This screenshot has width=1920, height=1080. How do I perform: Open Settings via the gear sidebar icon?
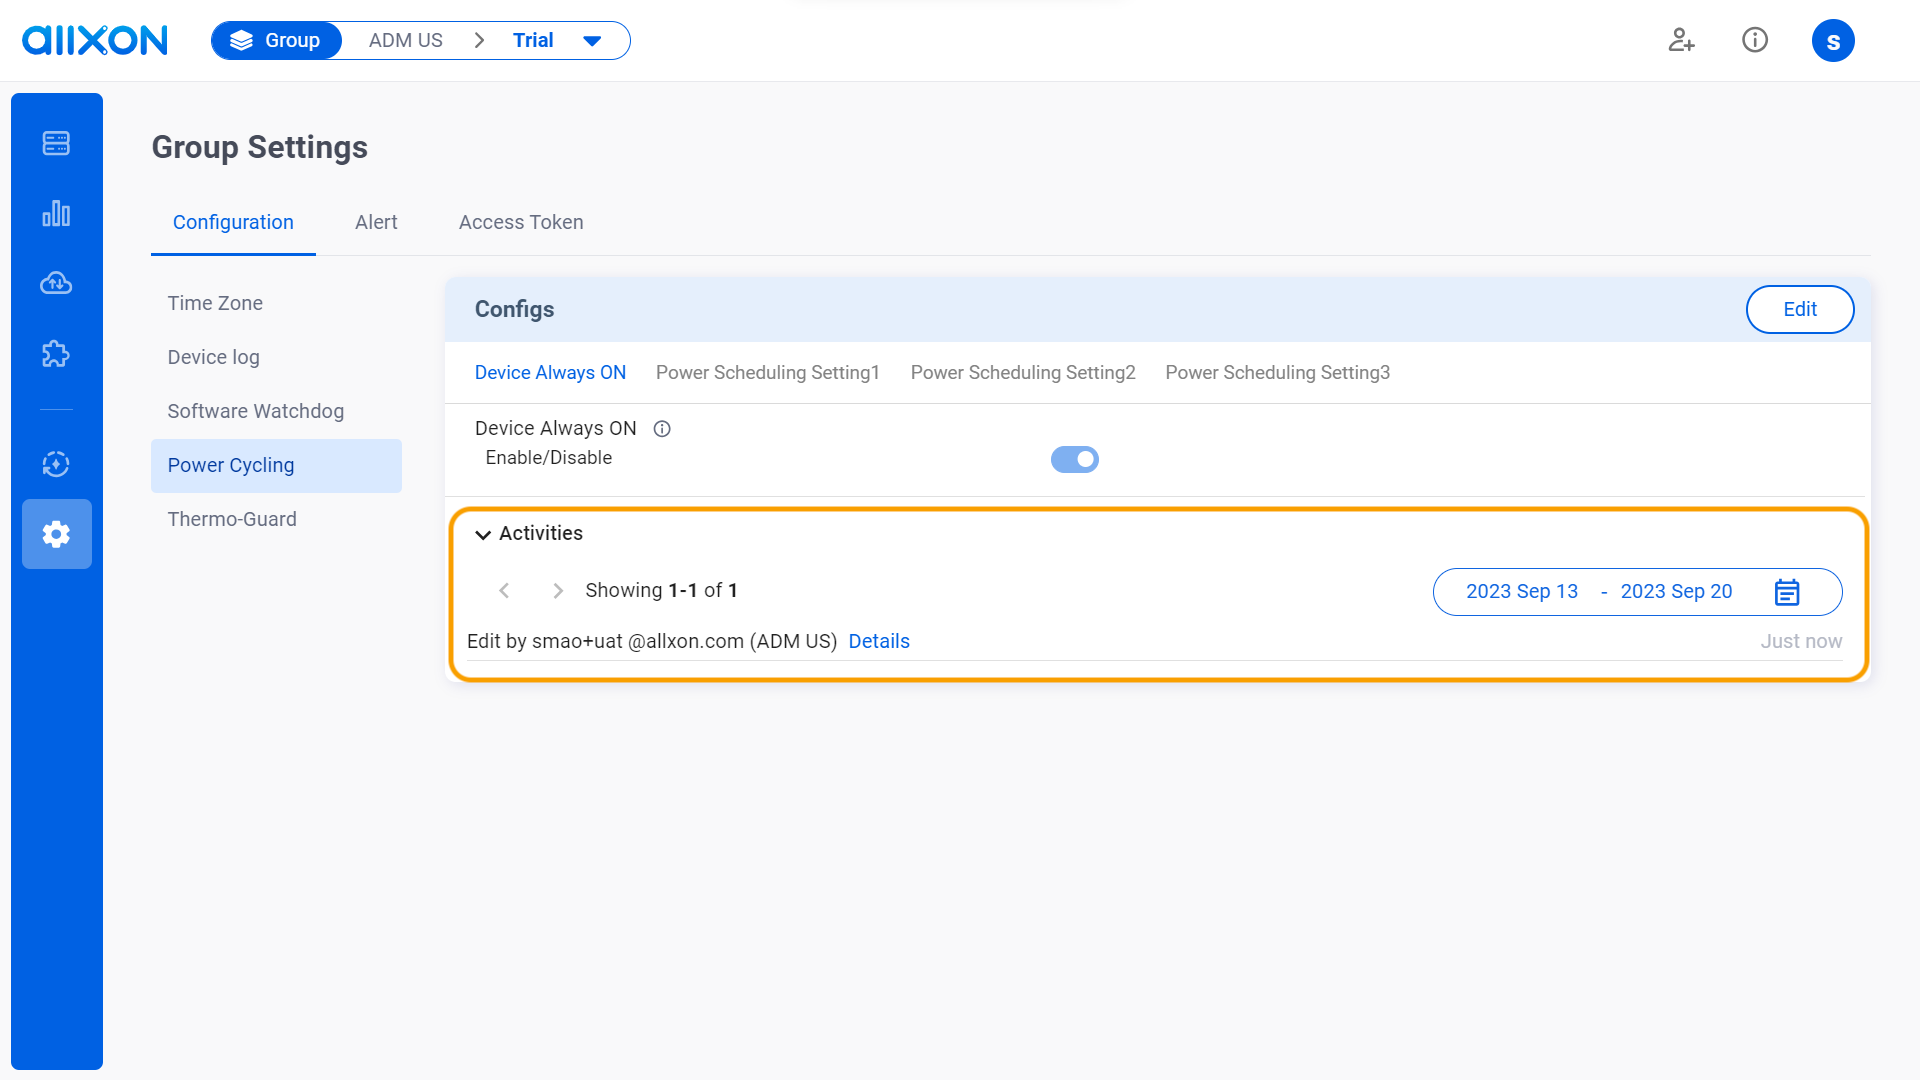[57, 534]
